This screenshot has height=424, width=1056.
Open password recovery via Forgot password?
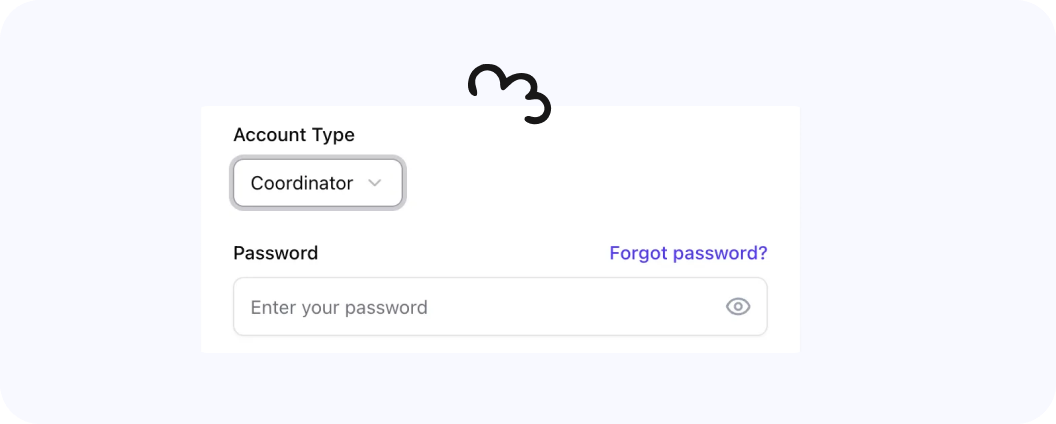(x=688, y=253)
